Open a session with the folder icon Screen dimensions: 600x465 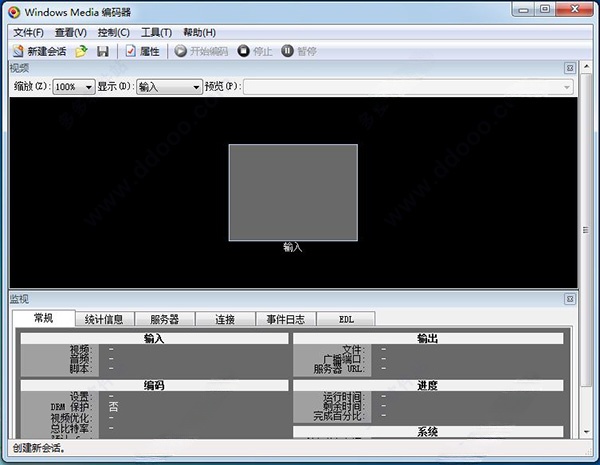[x=81, y=51]
